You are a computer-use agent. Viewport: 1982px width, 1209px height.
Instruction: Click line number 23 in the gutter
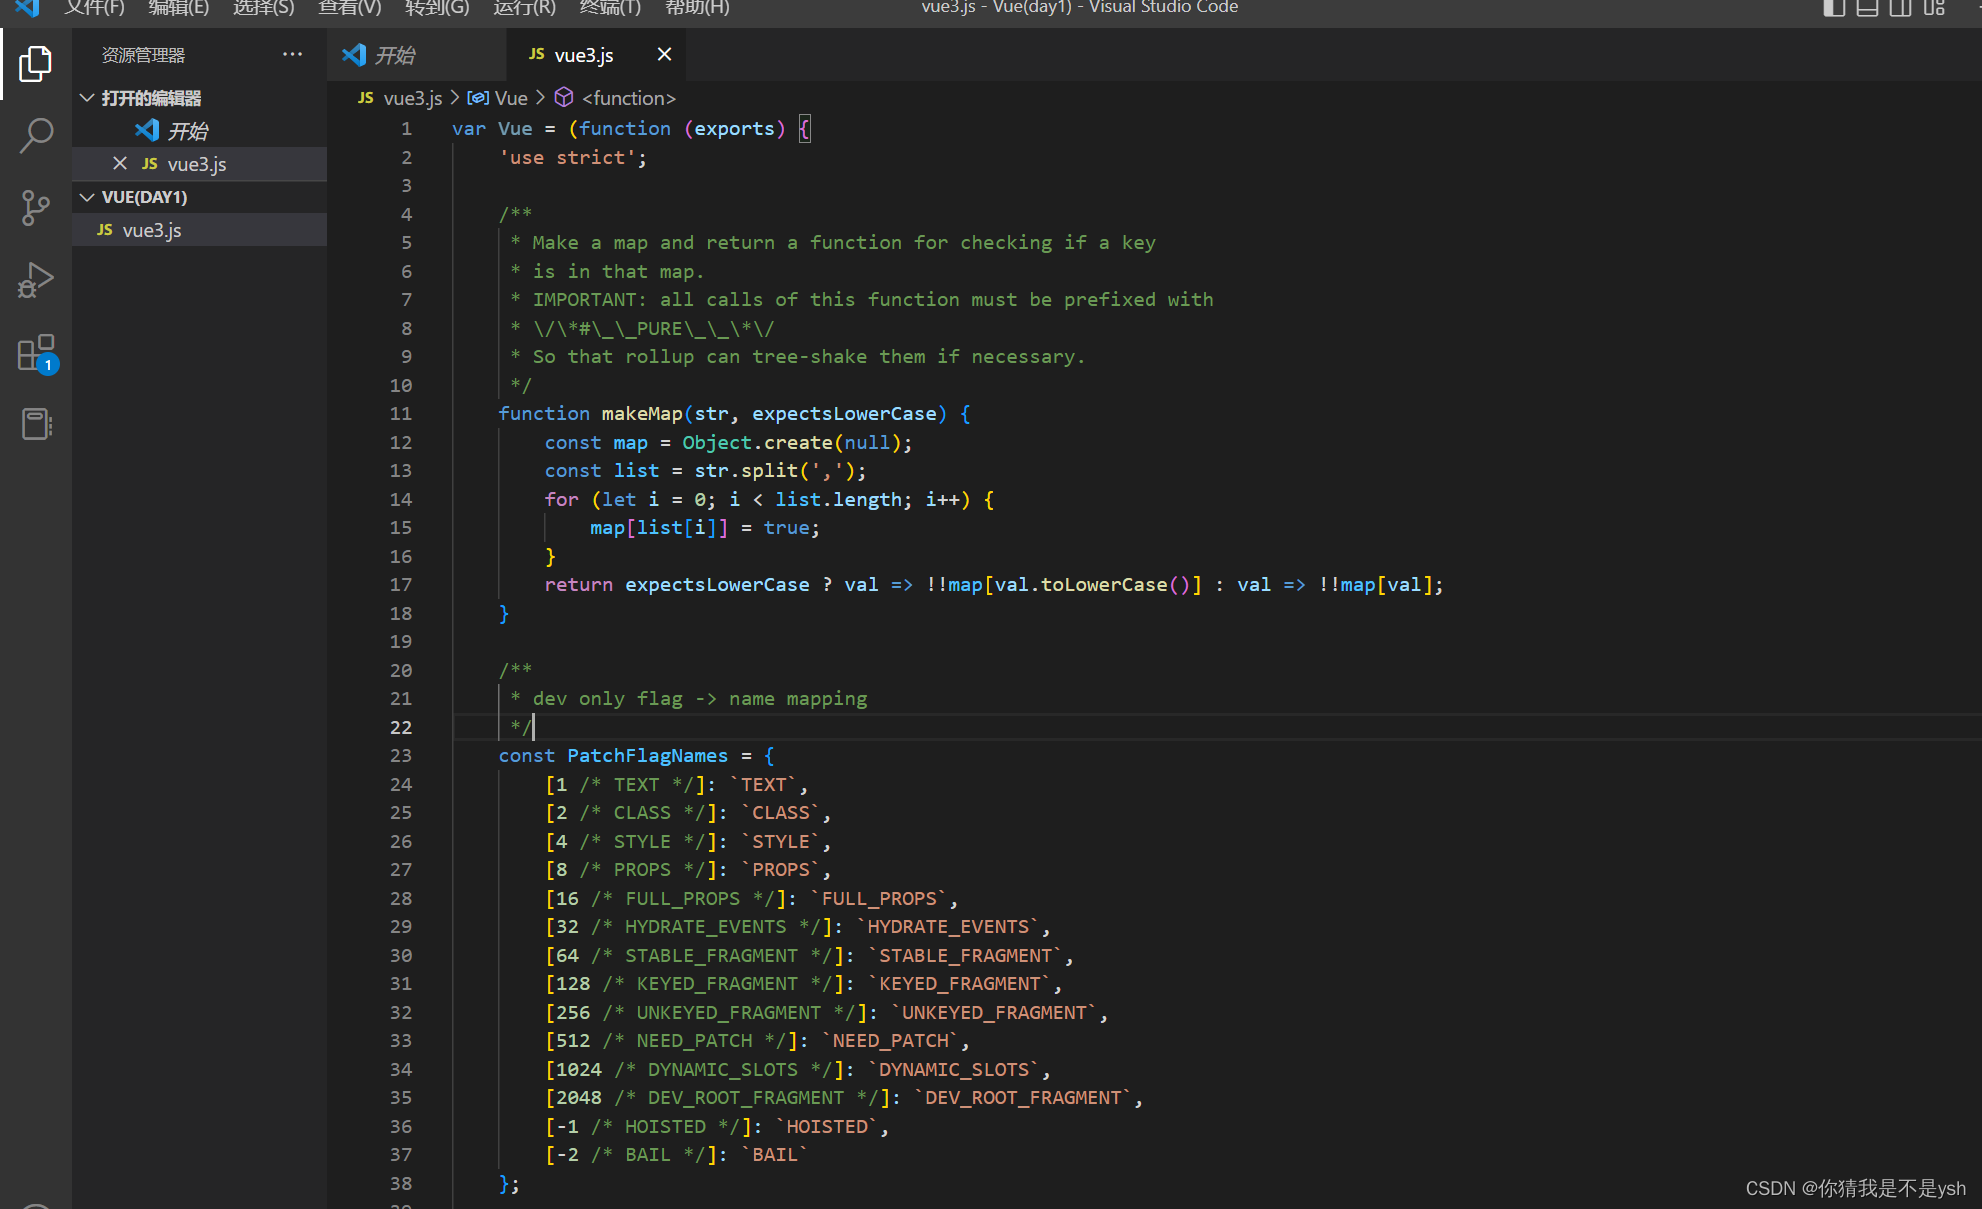pos(401,756)
